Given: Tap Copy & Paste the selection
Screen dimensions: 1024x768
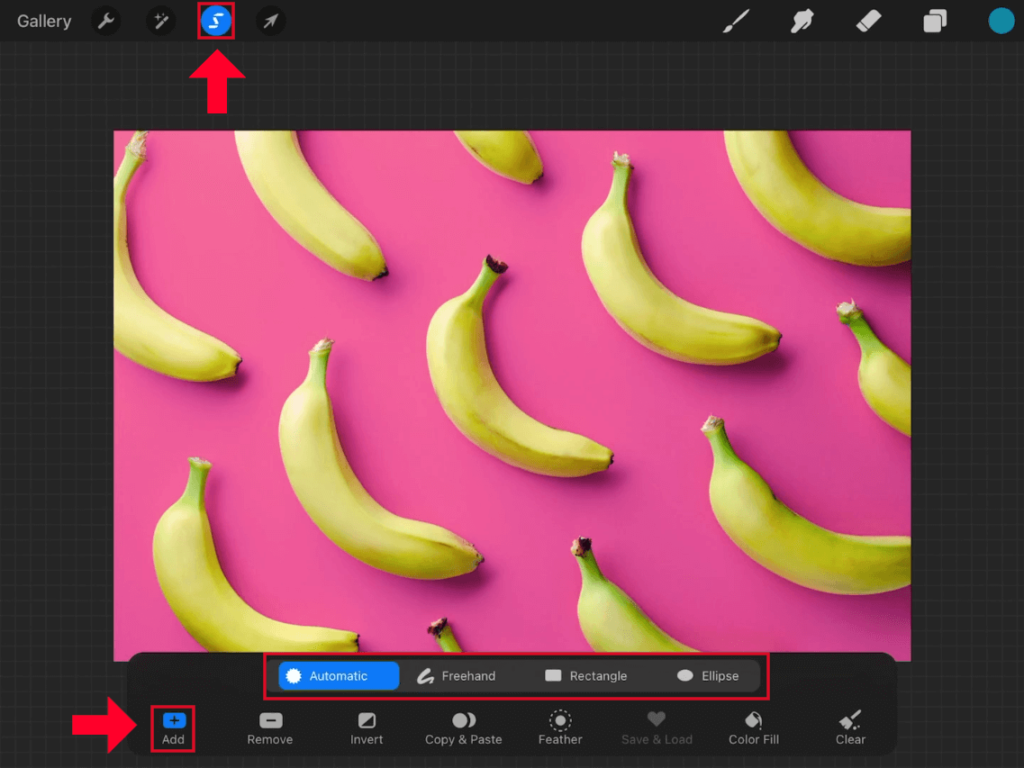Looking at the screenshot, I should 463,728.
